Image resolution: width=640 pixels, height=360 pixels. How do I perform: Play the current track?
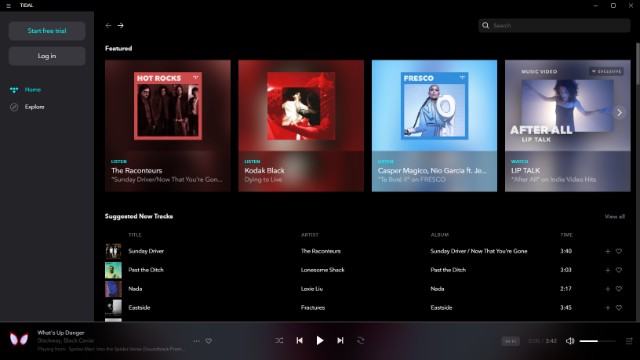tap(320, 340)
